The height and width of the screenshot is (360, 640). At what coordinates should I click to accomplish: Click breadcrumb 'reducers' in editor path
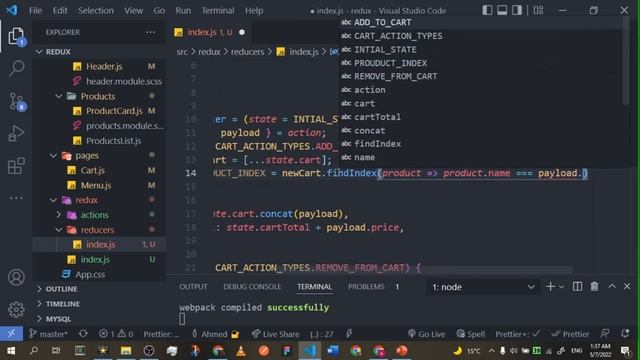[247, 52]
